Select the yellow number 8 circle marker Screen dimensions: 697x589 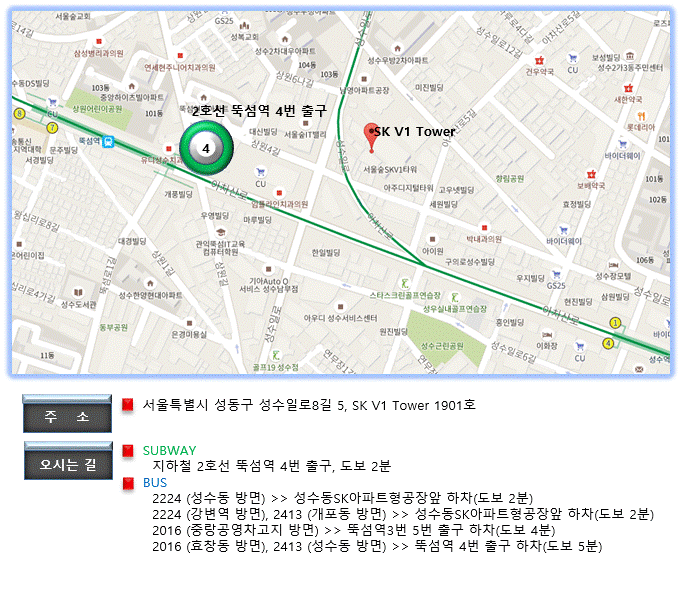pyautogui.click(x=19, y=113)
